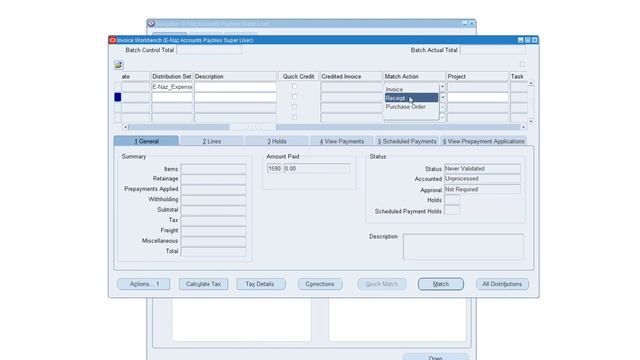Click the Batch Control Total field

click(209, 50)
